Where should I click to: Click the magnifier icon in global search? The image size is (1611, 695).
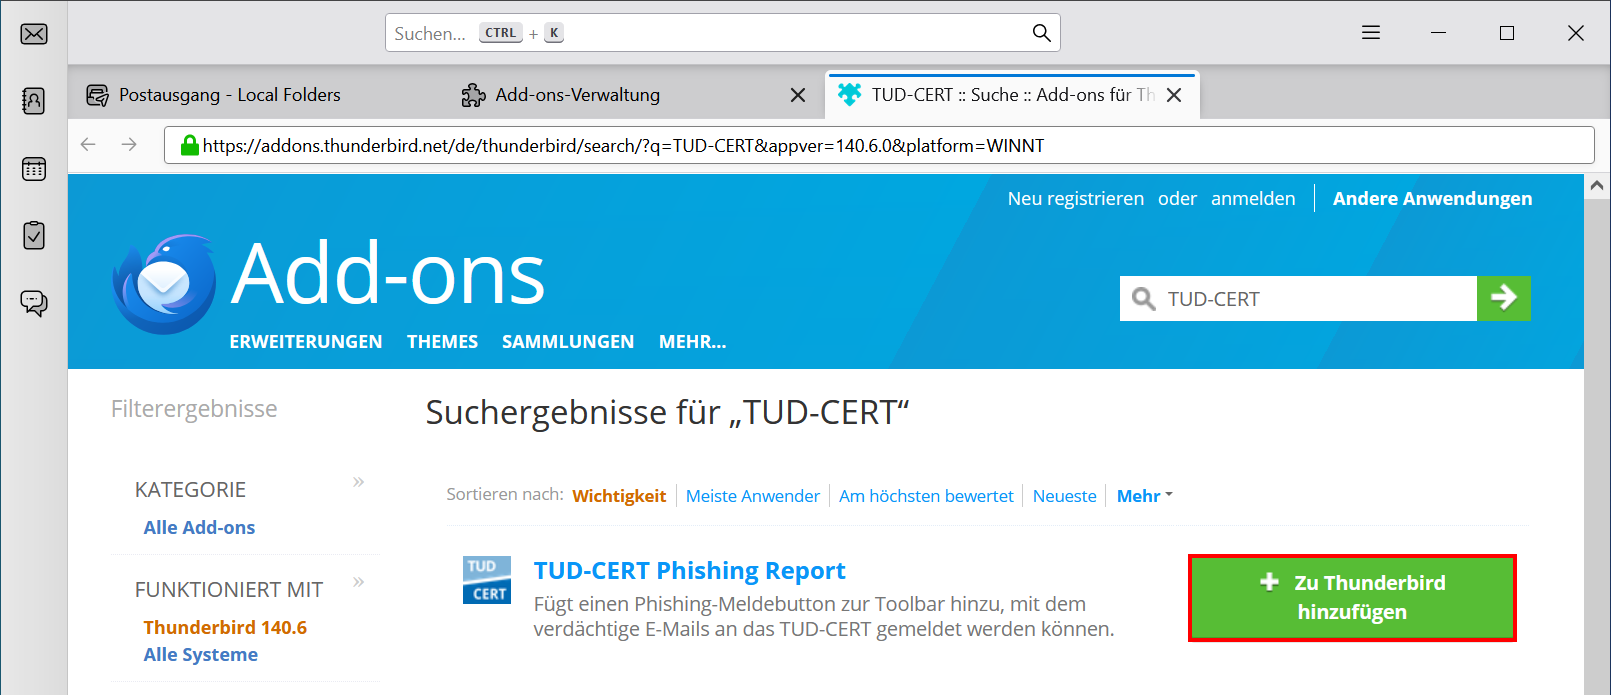coord(1041,33)
